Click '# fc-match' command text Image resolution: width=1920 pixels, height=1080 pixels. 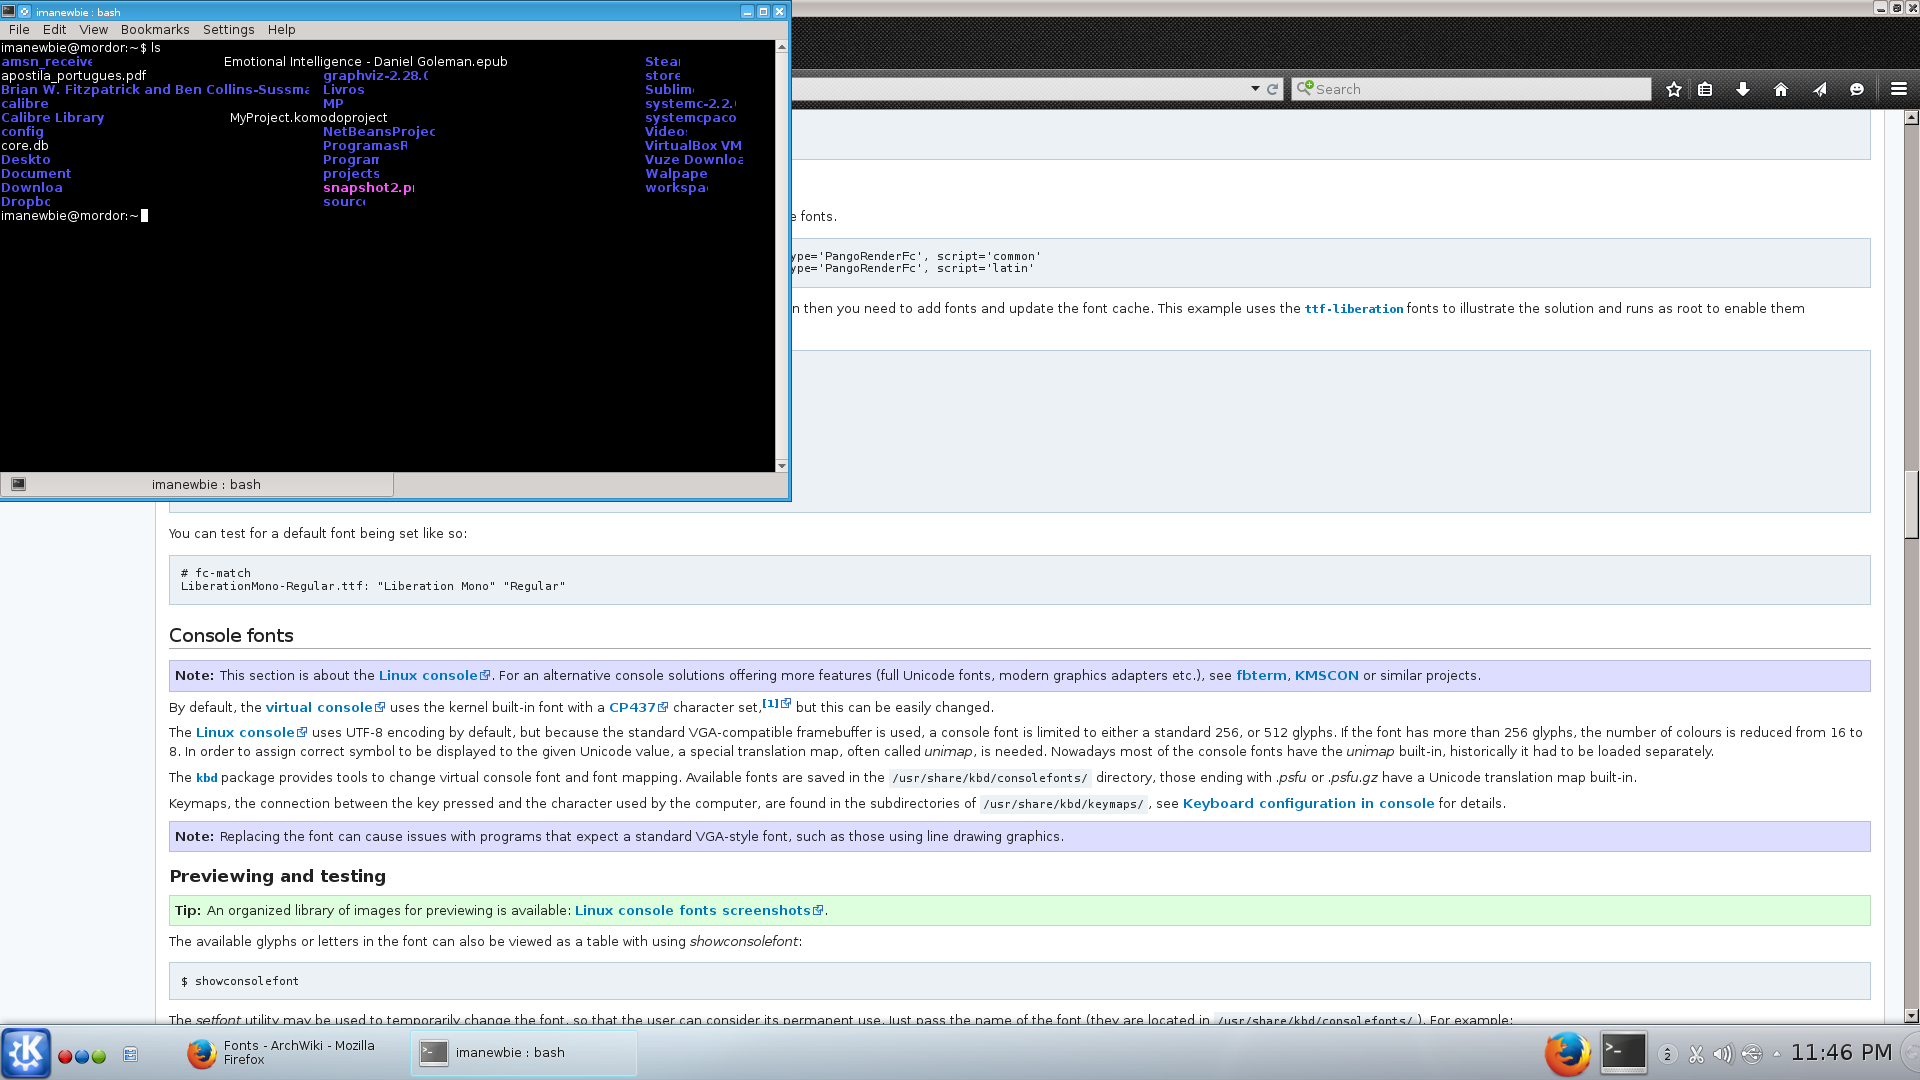[216, 574]
